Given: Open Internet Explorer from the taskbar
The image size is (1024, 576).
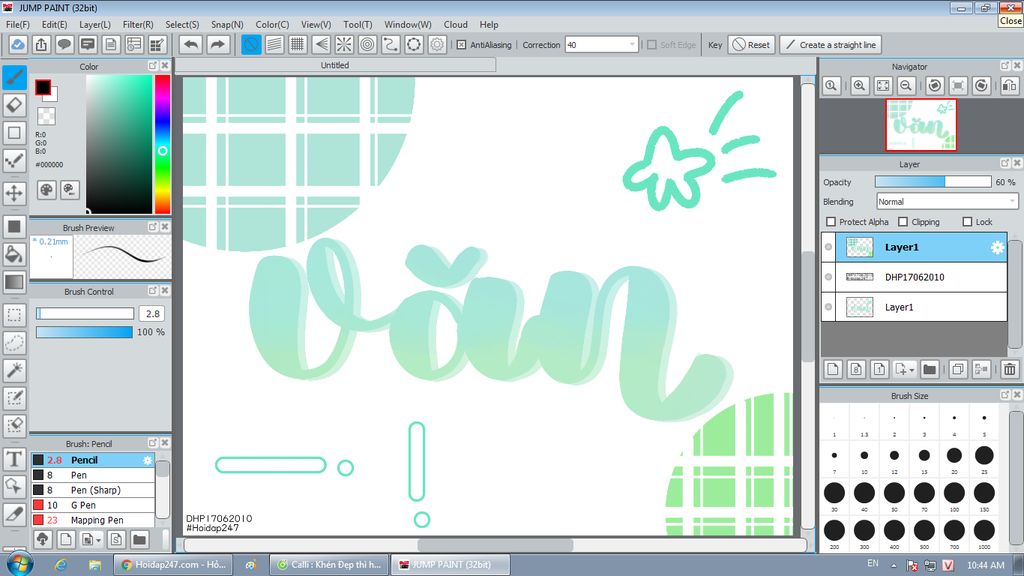Looking at the screenshot, I should click(x=61, y=564).
